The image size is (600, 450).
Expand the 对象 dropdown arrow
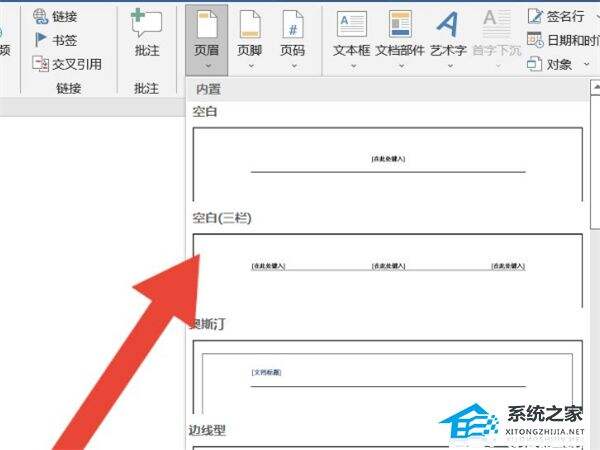(x=587, y=64)
